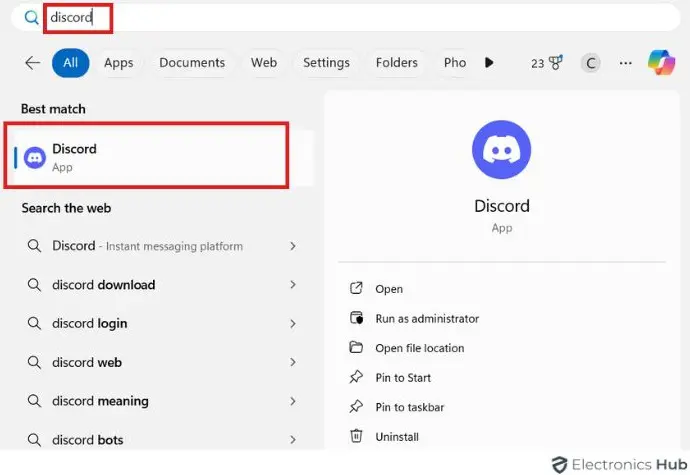
Task: Click the Open external-link icon
Action: click(356, 288)
